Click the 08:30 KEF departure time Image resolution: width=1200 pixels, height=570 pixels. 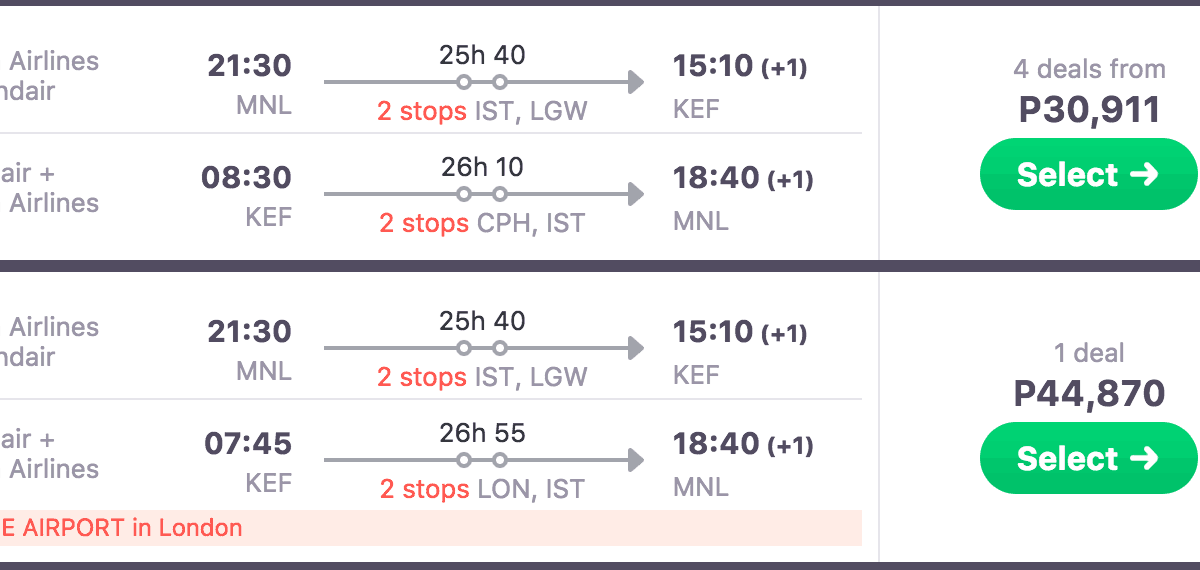(x=246, y=179)
